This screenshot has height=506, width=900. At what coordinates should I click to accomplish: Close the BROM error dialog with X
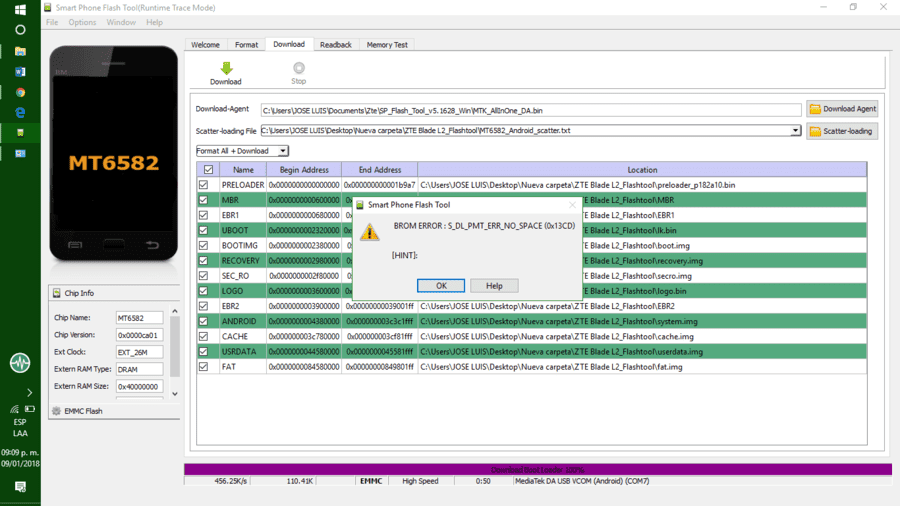(572, 205)
